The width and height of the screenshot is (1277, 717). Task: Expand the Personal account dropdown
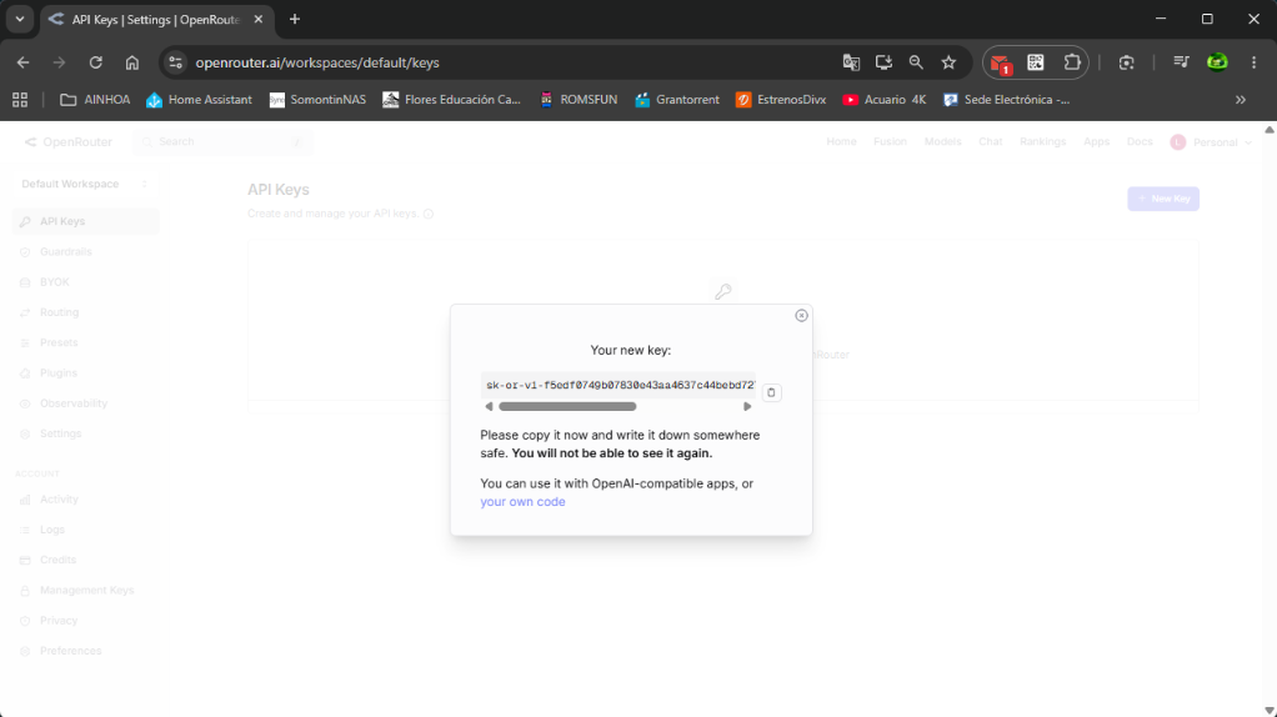point(1211,143)
